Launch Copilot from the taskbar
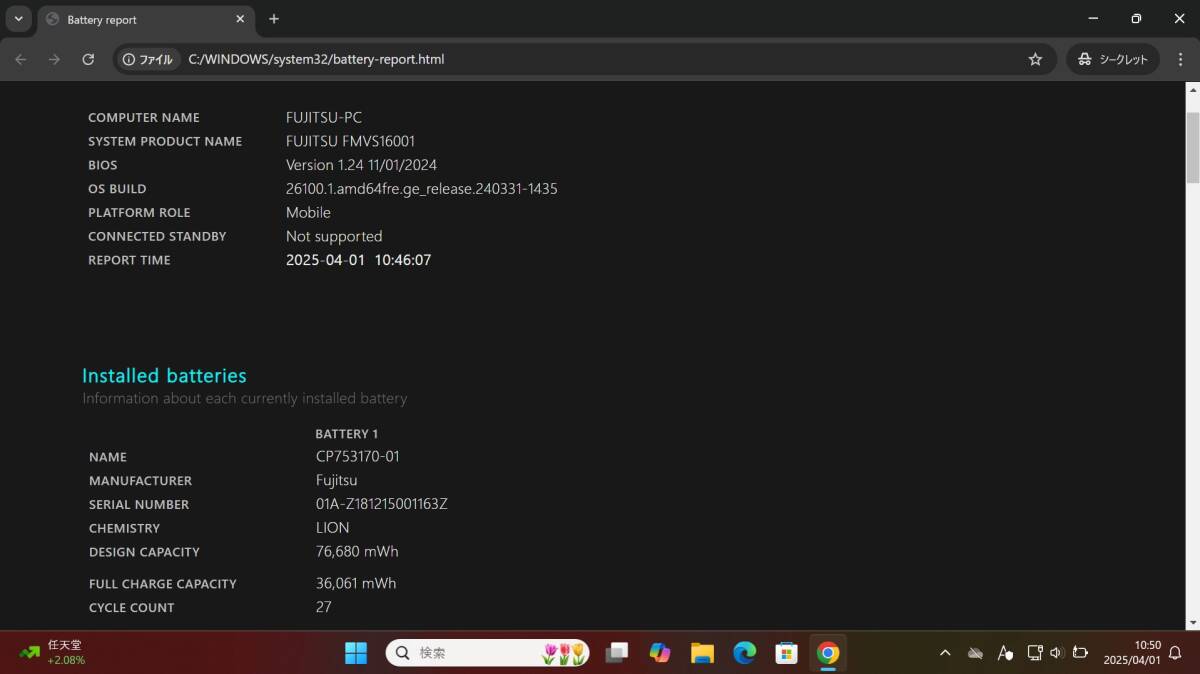Viewport: 1200px width, 674px height. pos(660,653)
